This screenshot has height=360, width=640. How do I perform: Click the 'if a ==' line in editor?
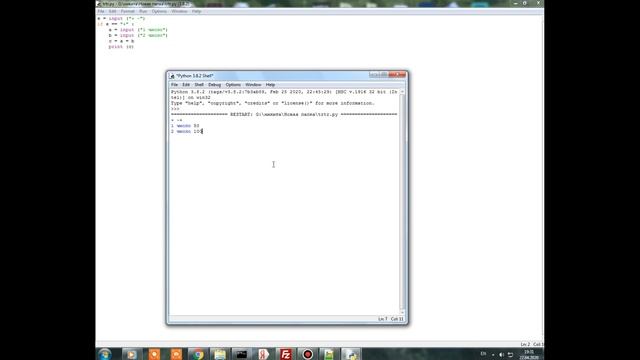click(x=116, y=24)
